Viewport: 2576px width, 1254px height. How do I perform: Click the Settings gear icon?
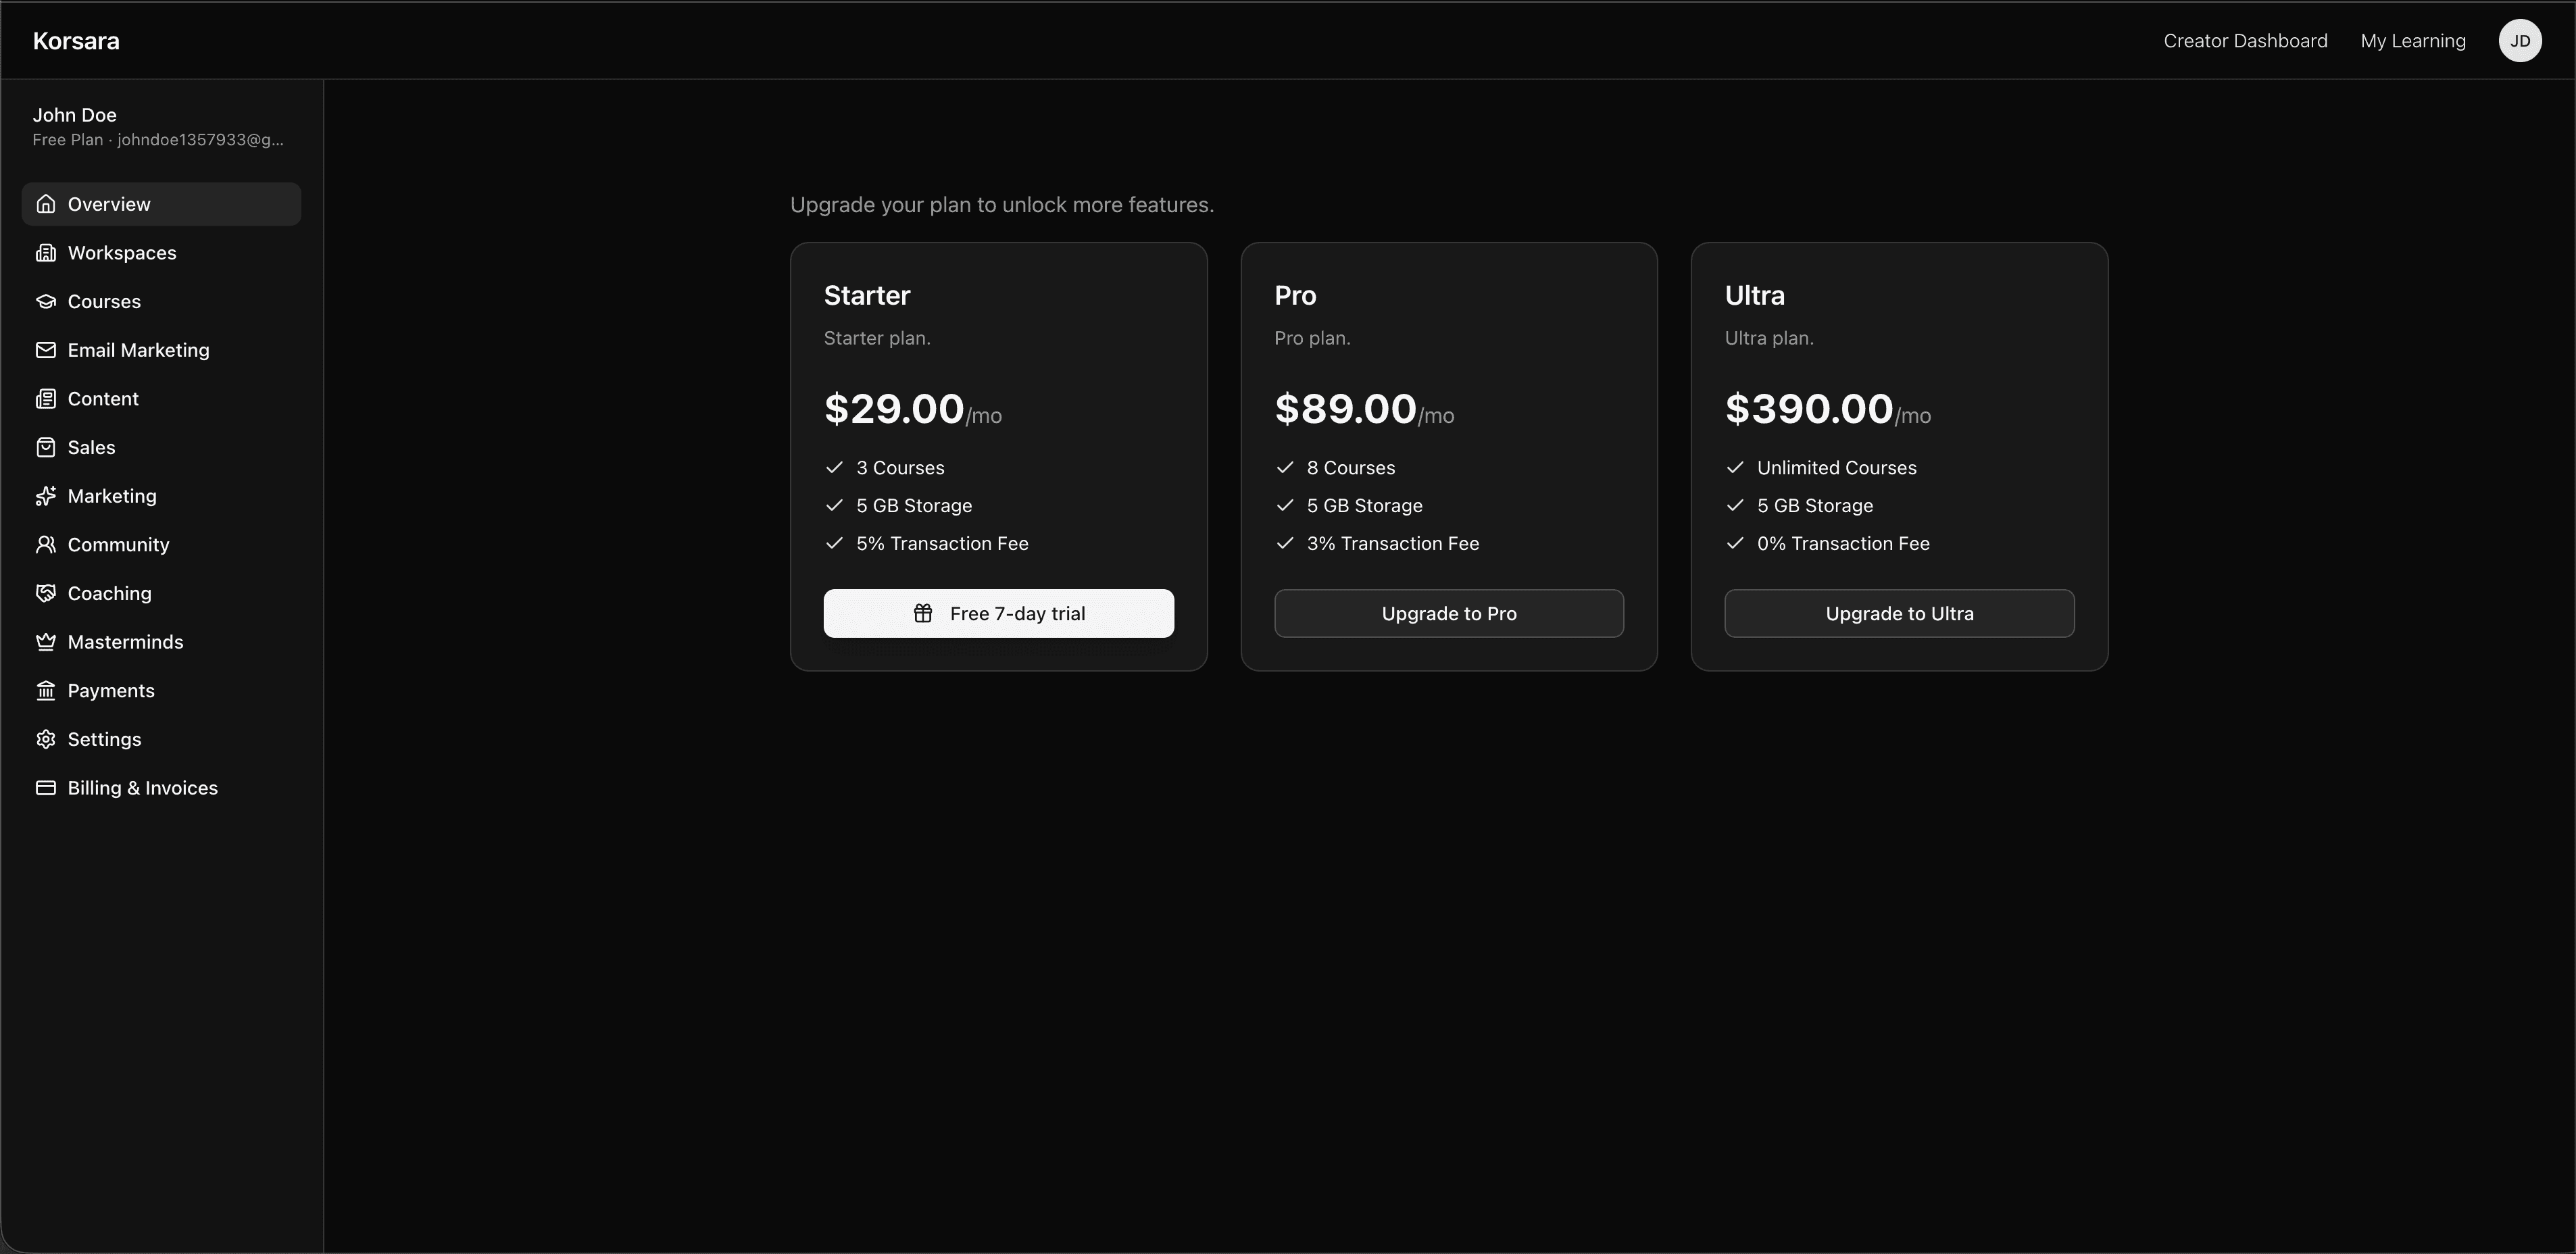[x=46, y=738]
